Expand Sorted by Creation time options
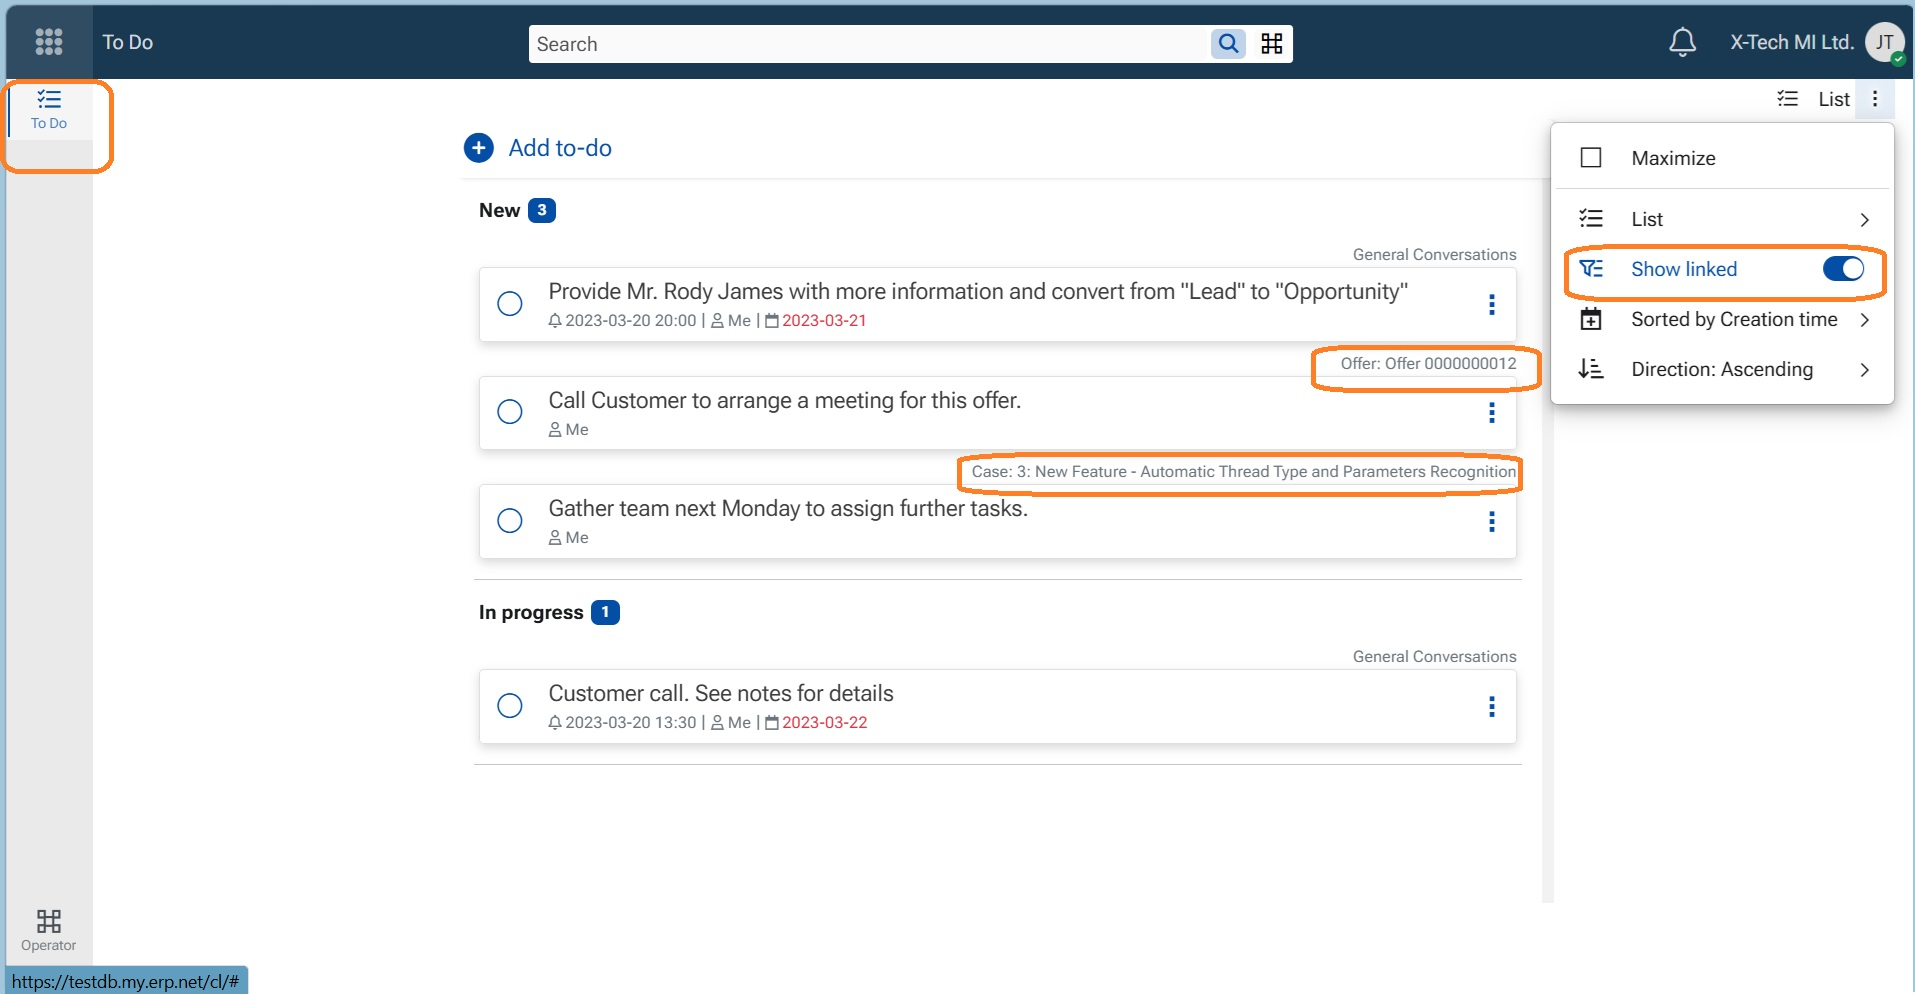This screenshot has width=1915, height=994. (1864, 320)
